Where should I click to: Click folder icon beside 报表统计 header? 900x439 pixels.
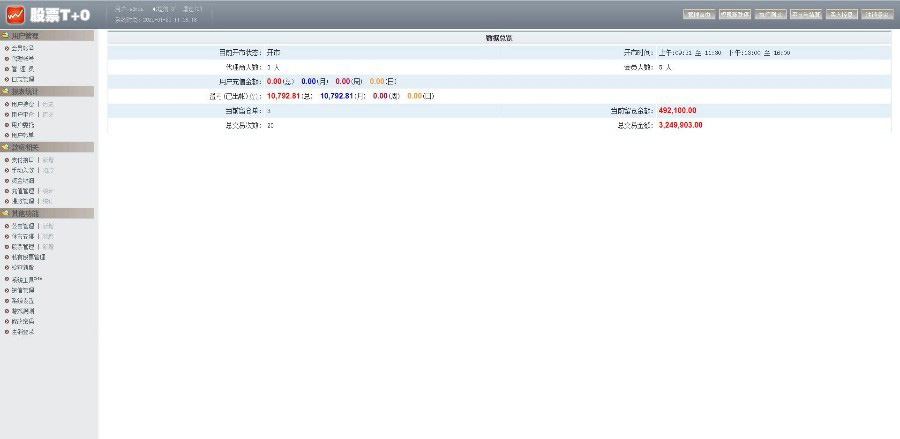[x=5, y=91]
